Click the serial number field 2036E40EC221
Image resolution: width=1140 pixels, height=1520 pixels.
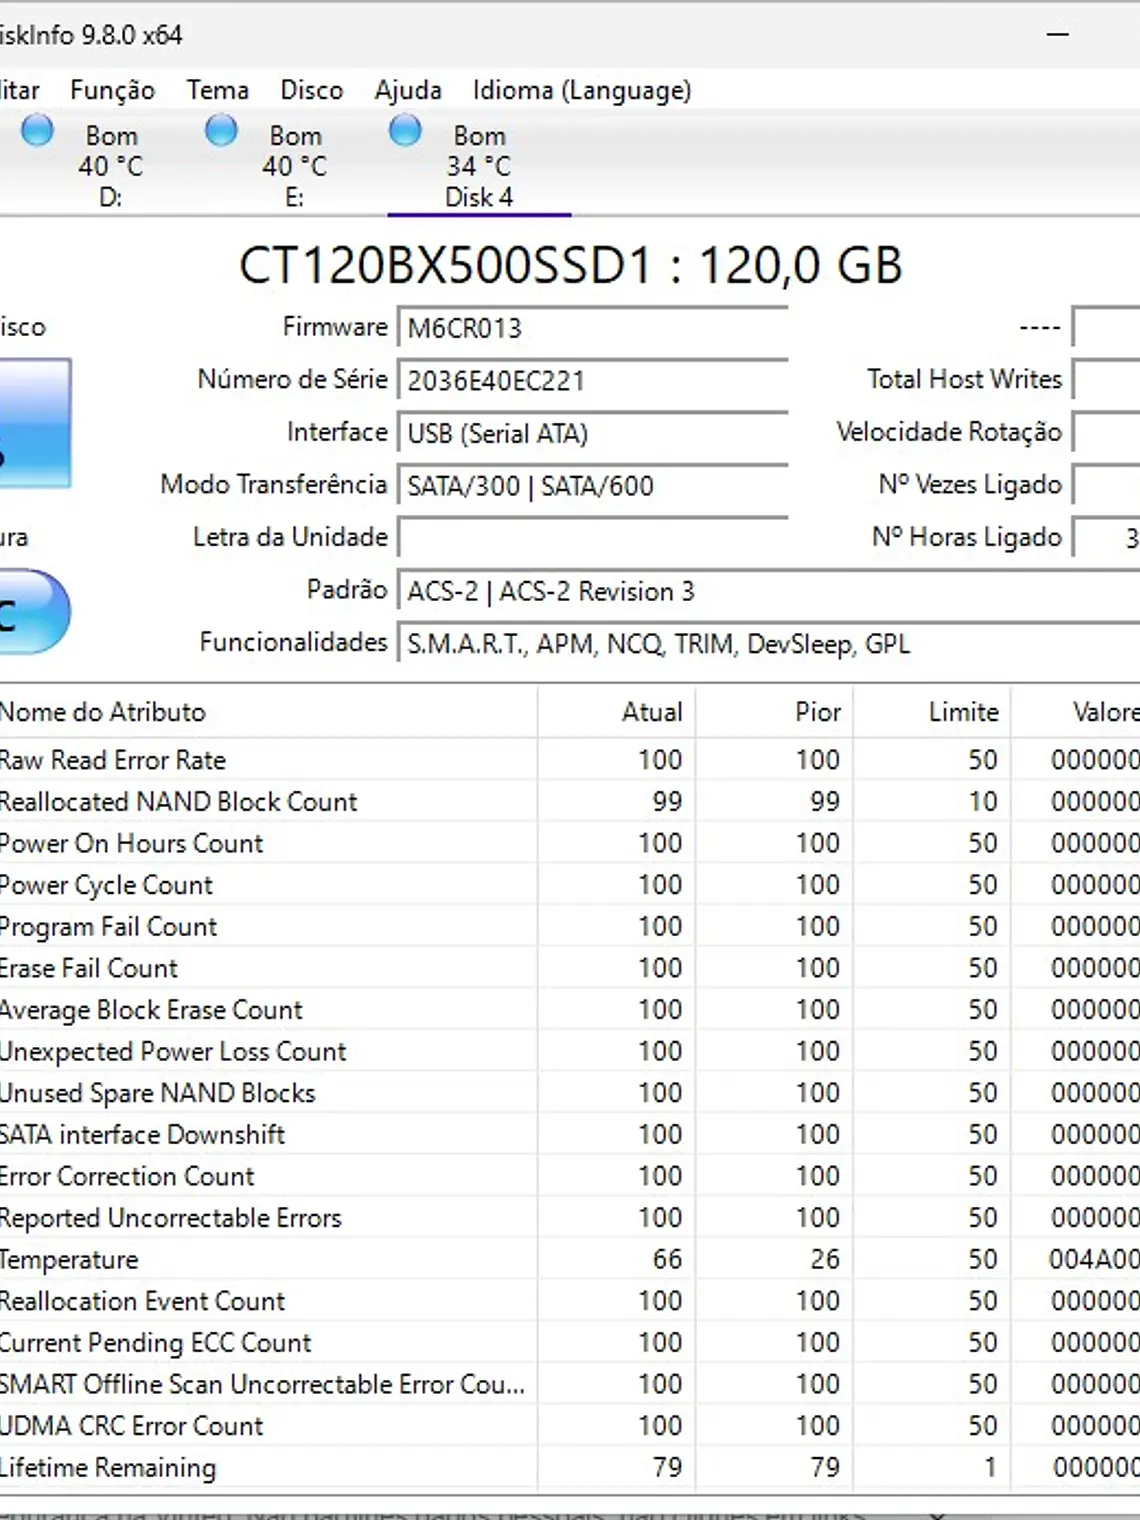(x=593, y=381)
